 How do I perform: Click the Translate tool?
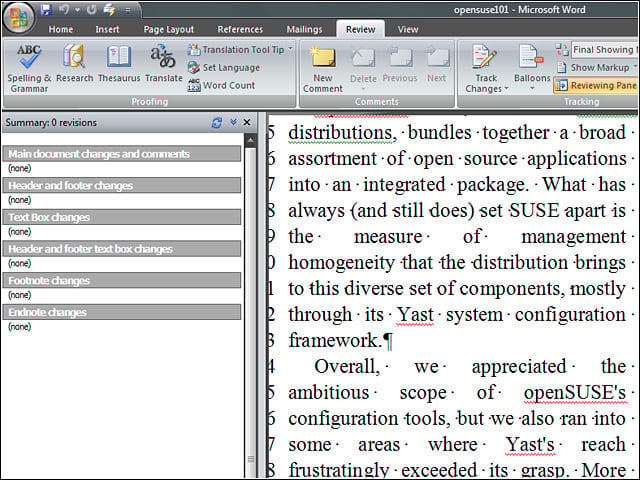164,64
